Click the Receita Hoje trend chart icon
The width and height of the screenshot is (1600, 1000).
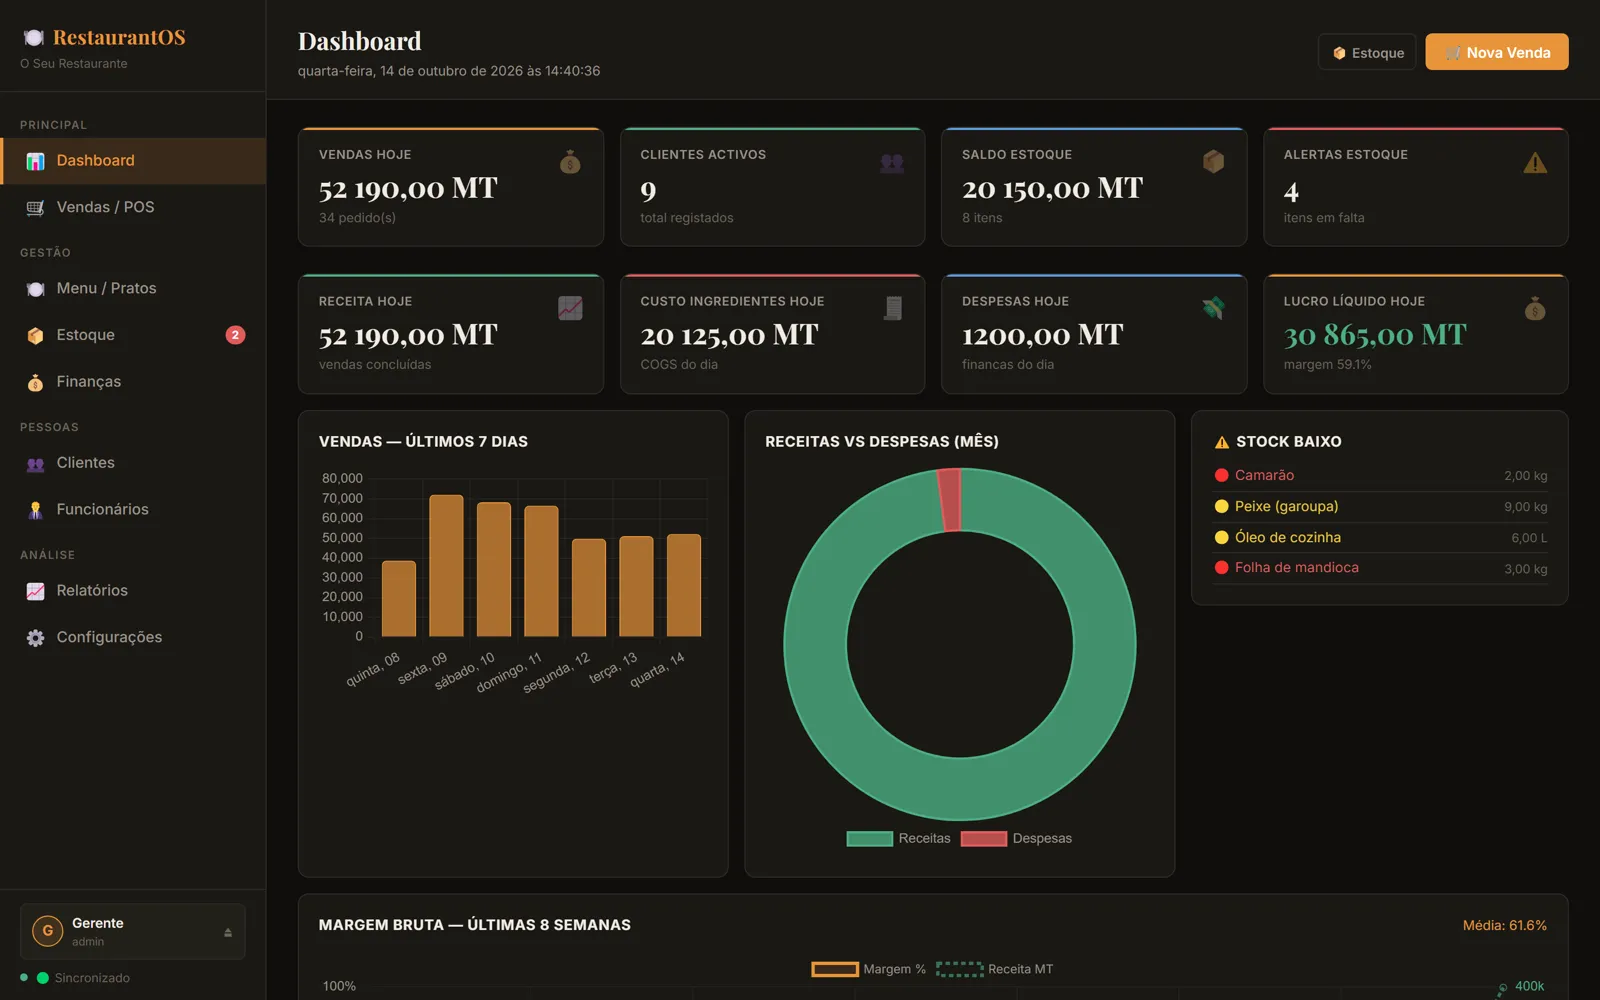[570, 308]
